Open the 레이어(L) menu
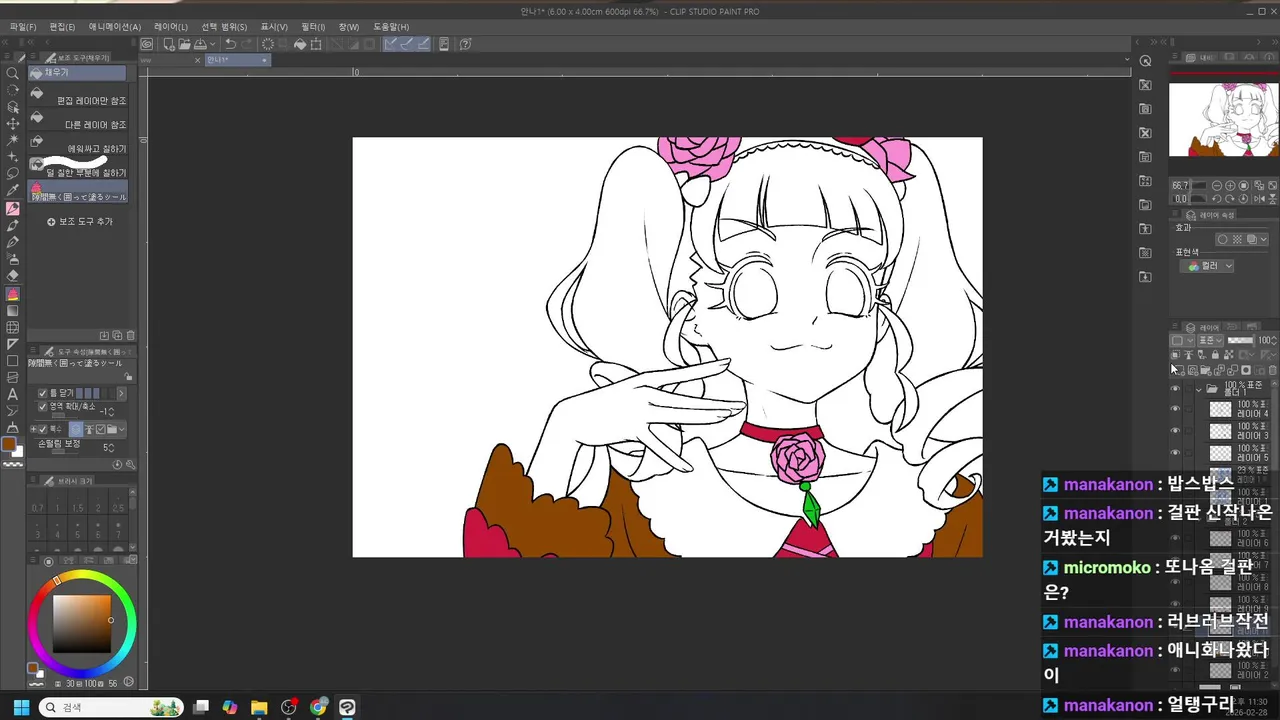This screenshot has height=720, width=1280. [170, 27]
